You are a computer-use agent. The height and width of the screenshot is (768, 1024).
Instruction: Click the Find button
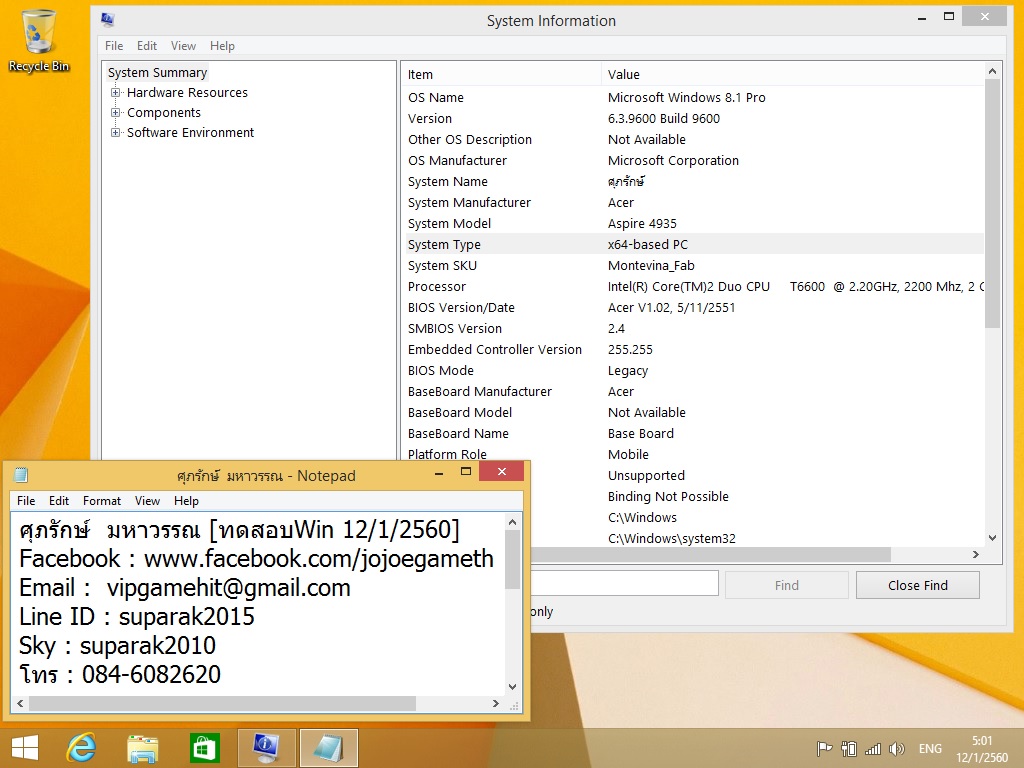coord(786,585)
